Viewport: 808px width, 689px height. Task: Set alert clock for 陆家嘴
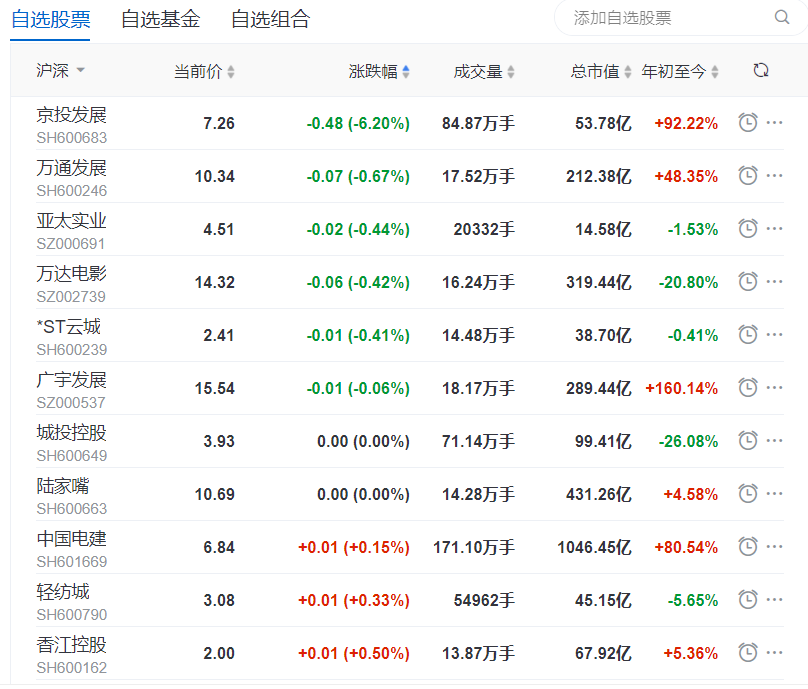(x=748, y=494)
